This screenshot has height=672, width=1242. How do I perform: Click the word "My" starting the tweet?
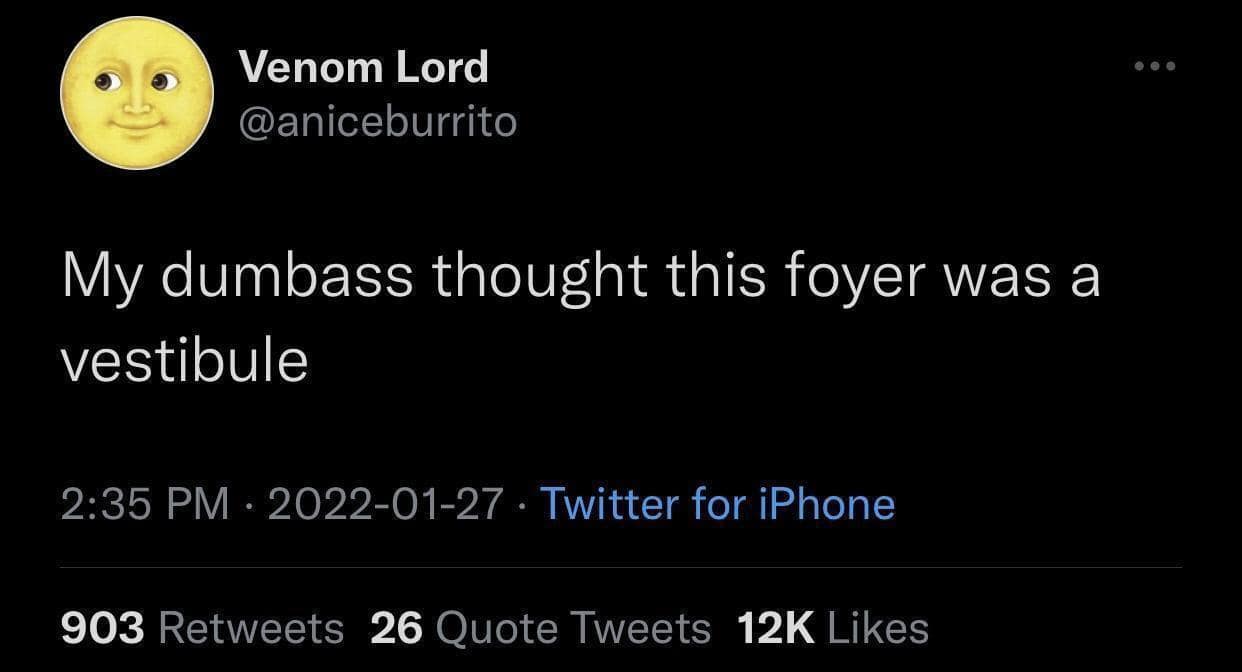click(103, 276)
